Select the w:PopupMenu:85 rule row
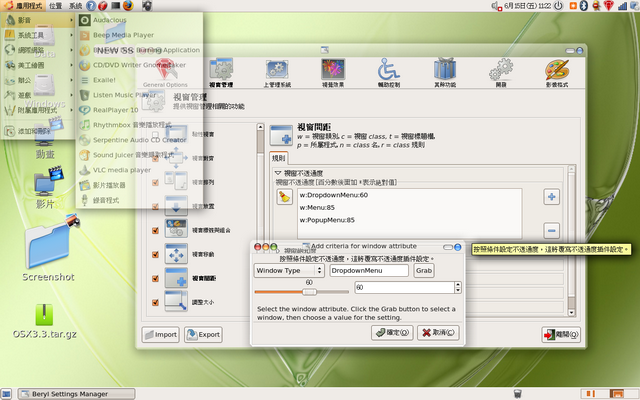This screenshot has width=640, height=400. coord(409,220)
